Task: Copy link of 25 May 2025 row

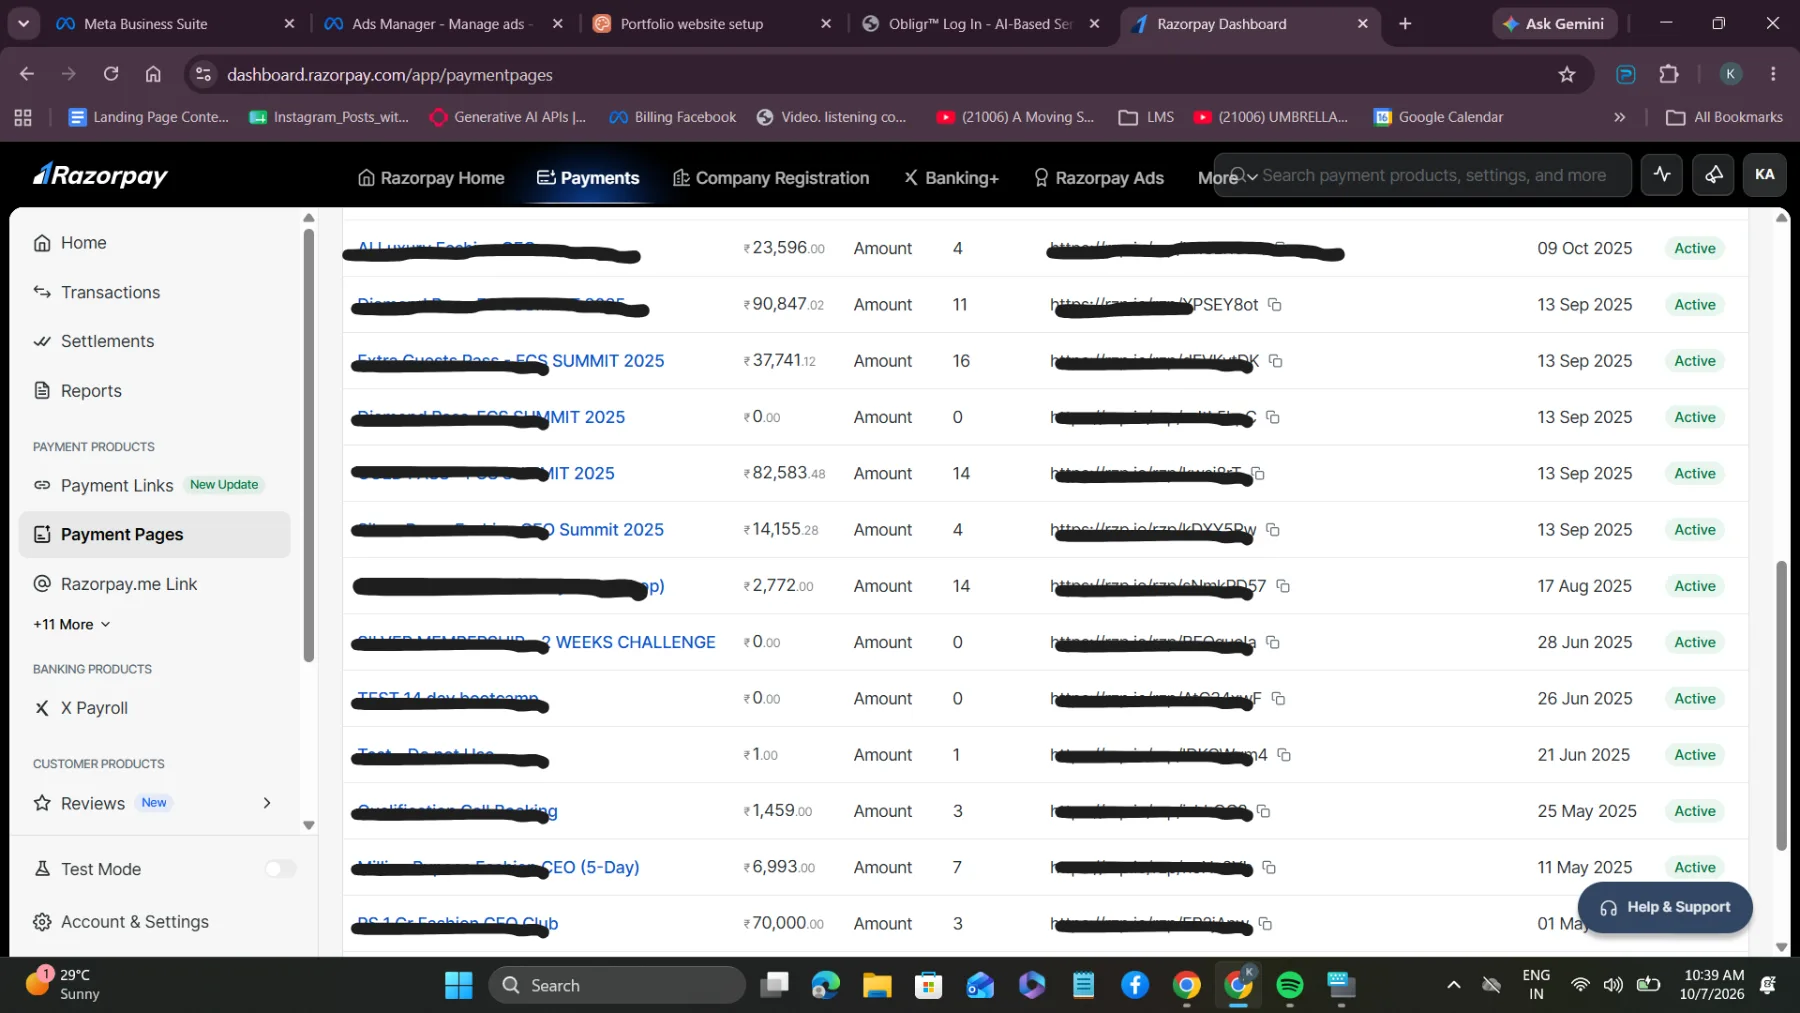Action: tap(1263, 811)
